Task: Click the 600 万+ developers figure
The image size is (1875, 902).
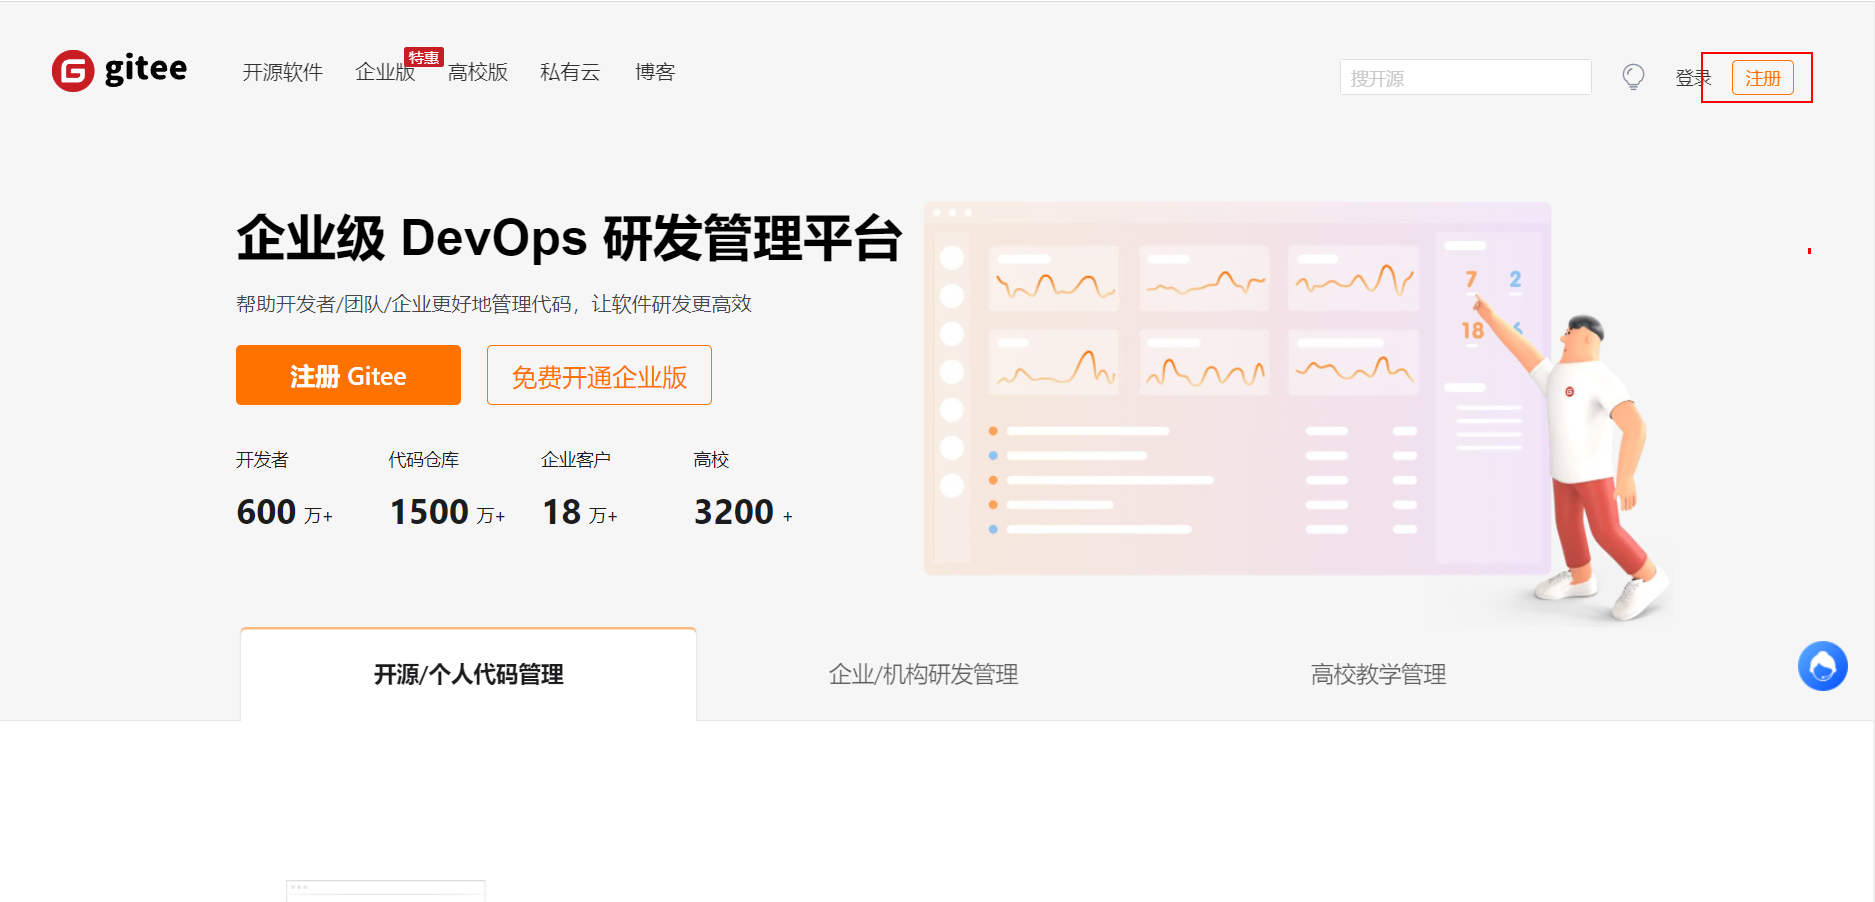Action: (x=284, y=512)
